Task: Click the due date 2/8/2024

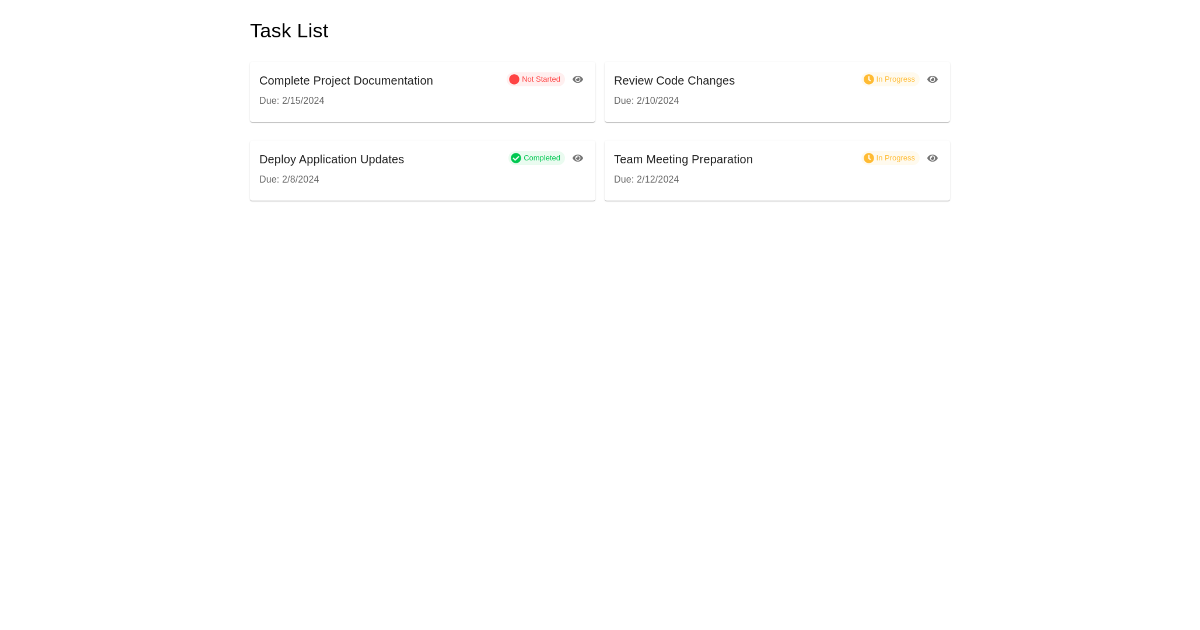Action: point(289,180)
